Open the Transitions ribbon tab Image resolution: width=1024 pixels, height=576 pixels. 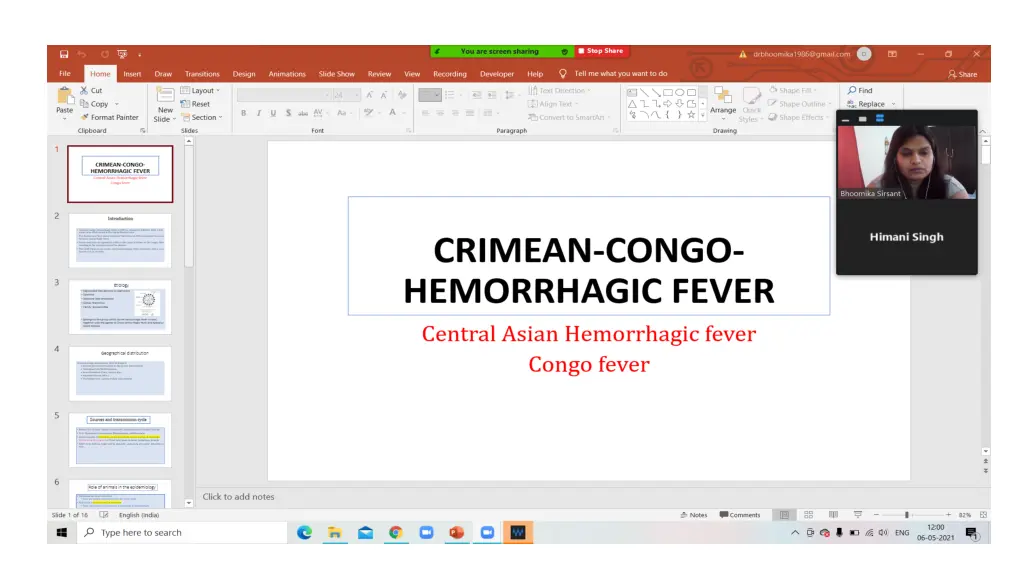[202, 73]
